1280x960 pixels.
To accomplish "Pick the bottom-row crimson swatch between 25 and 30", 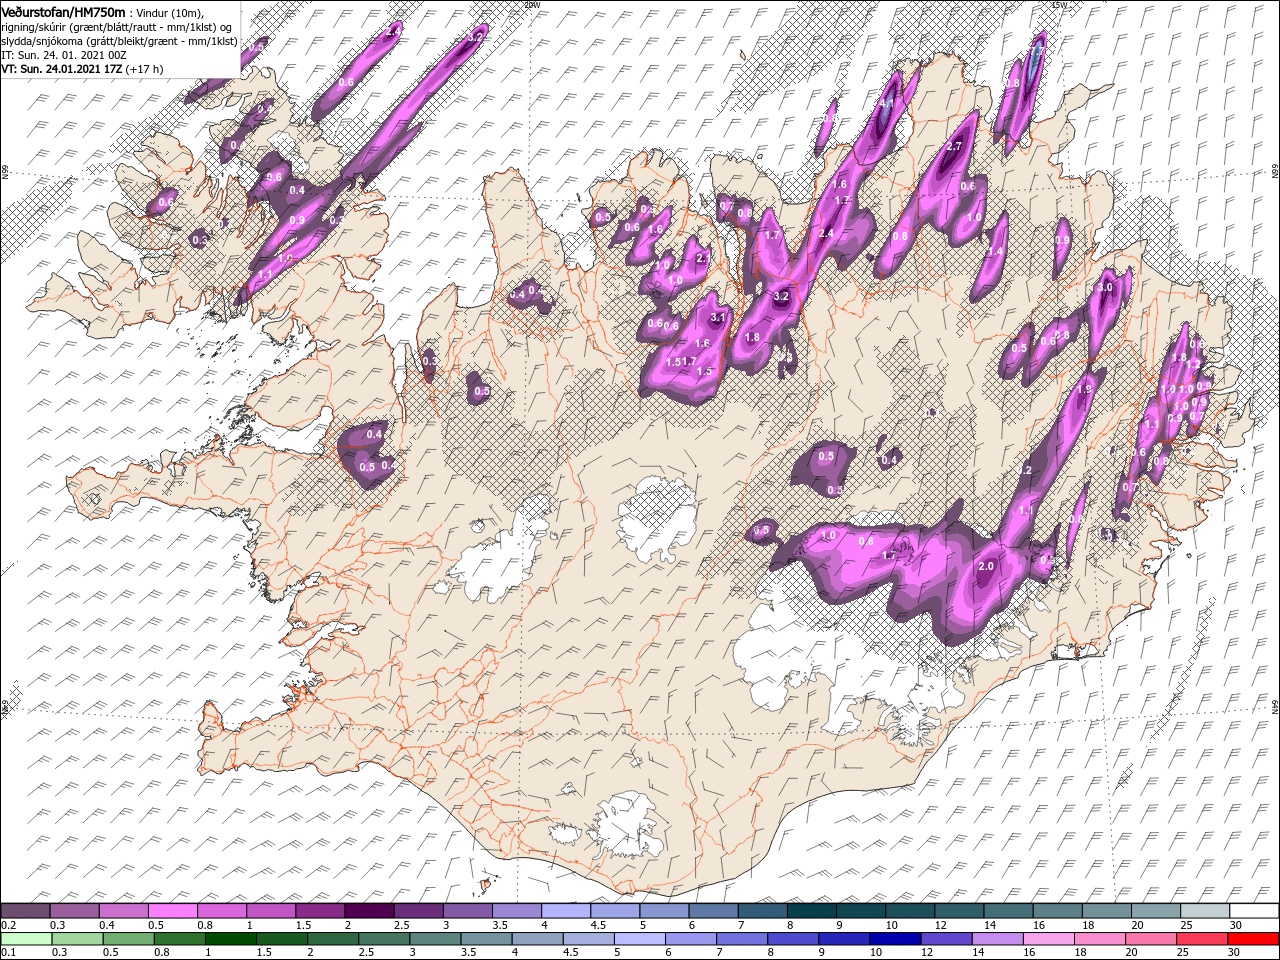I will (x=1202, y=939).
